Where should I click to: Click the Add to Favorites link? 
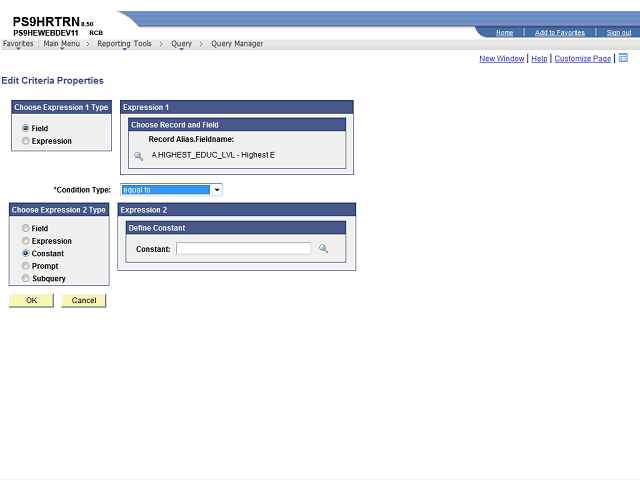click(560, 33)
